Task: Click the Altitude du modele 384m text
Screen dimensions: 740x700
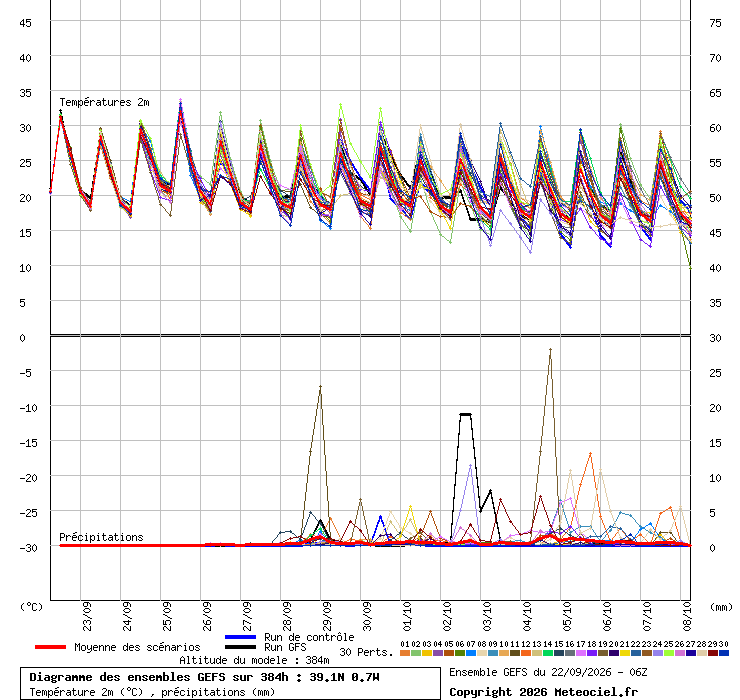Action: coord(254,660)
